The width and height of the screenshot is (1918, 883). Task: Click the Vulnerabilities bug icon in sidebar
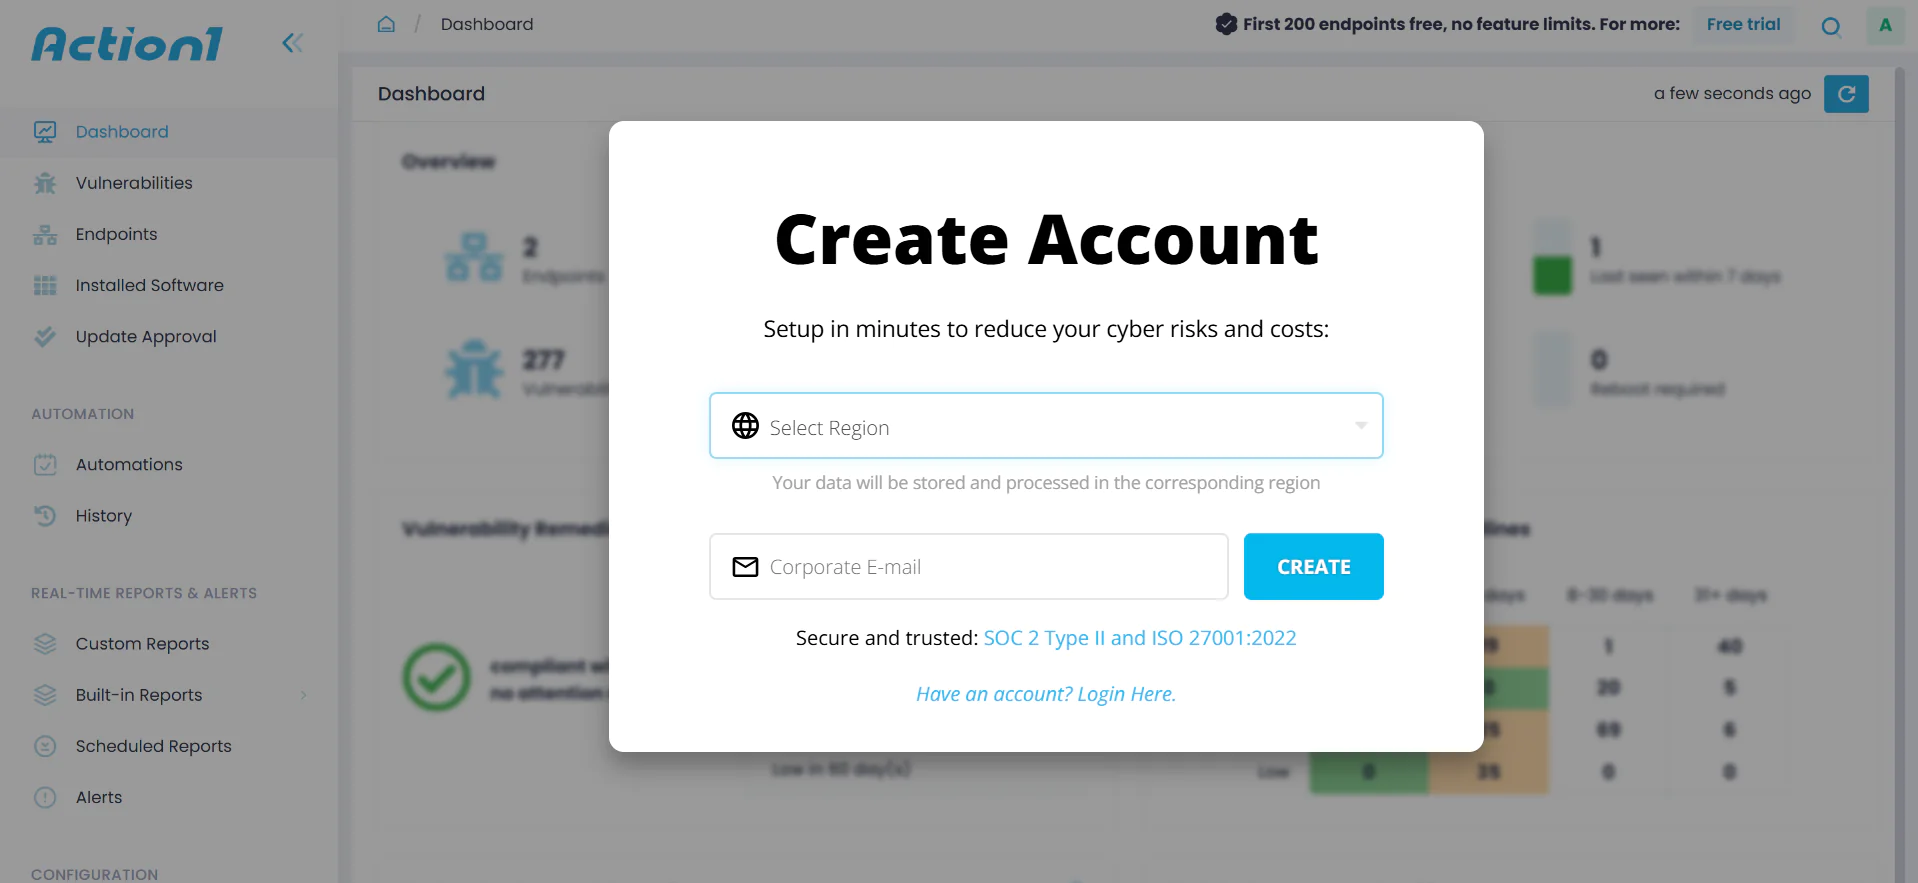45,183
